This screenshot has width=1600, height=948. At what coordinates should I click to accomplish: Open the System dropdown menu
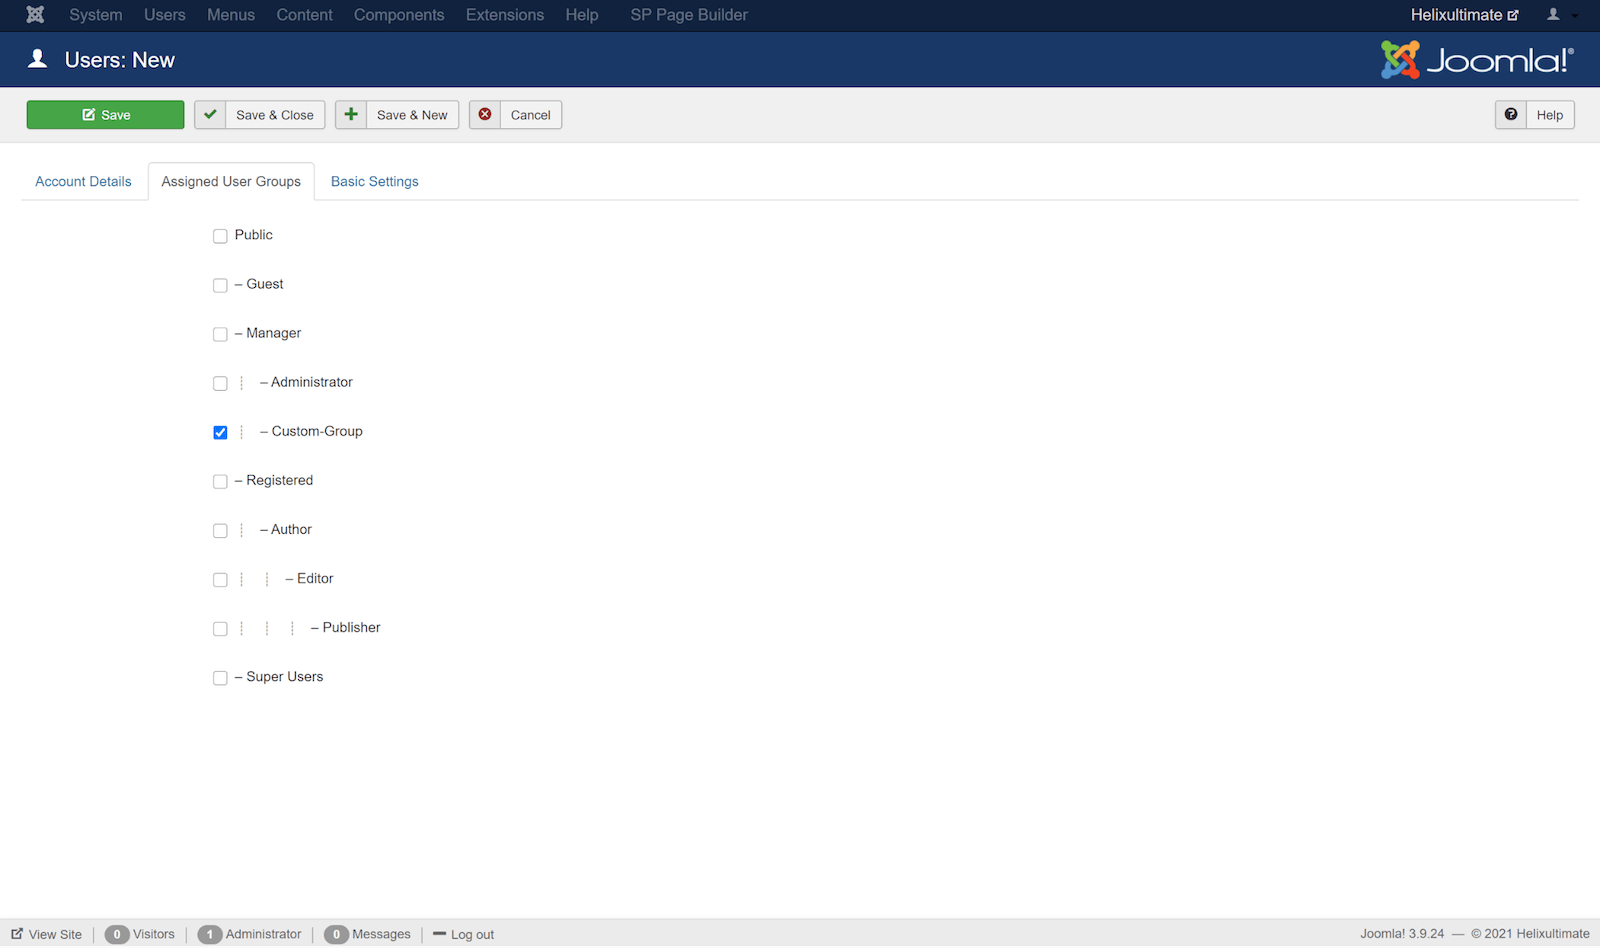[x=95, y=15]
